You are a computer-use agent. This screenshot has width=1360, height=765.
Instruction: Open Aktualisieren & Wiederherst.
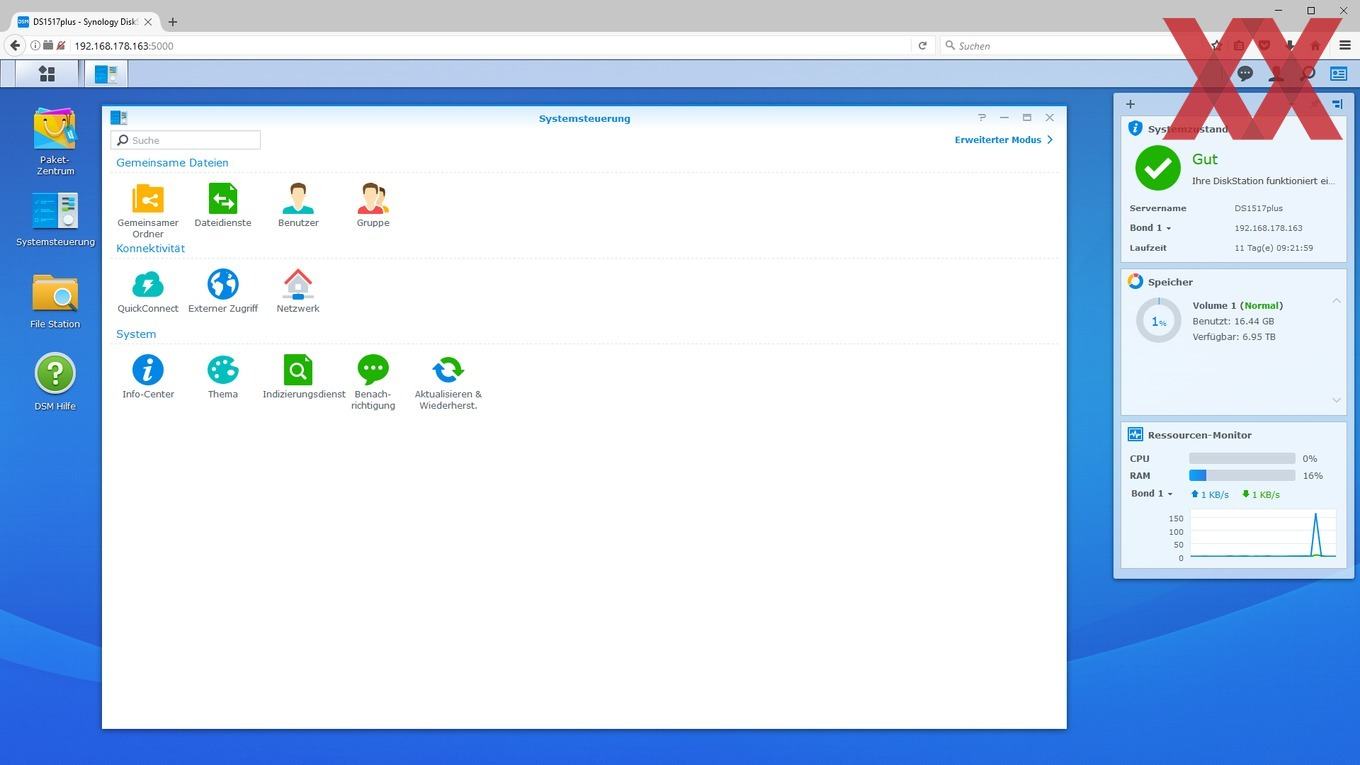[448, 382]
